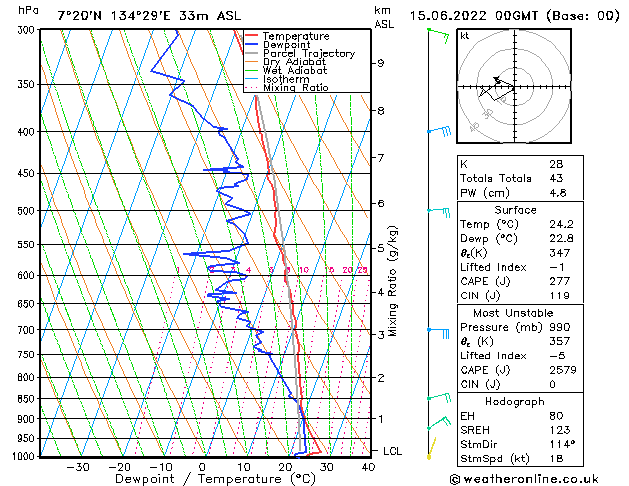Click the Most Unstable section heading
The image size is (629, 486).
[x=513, y=313]
